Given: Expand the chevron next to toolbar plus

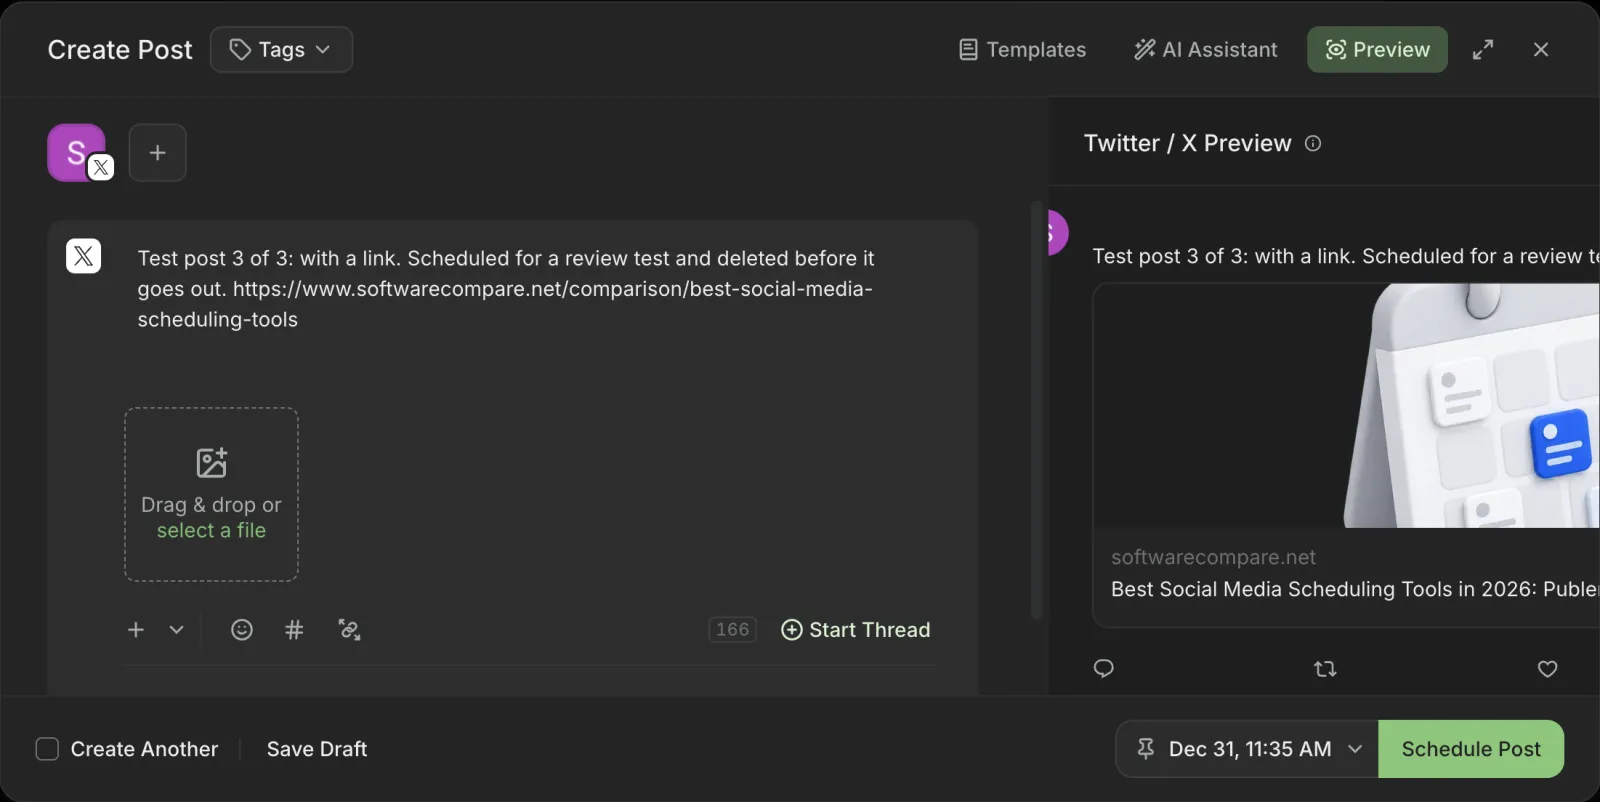Looking at the screenshot, I should click(176, 630).
